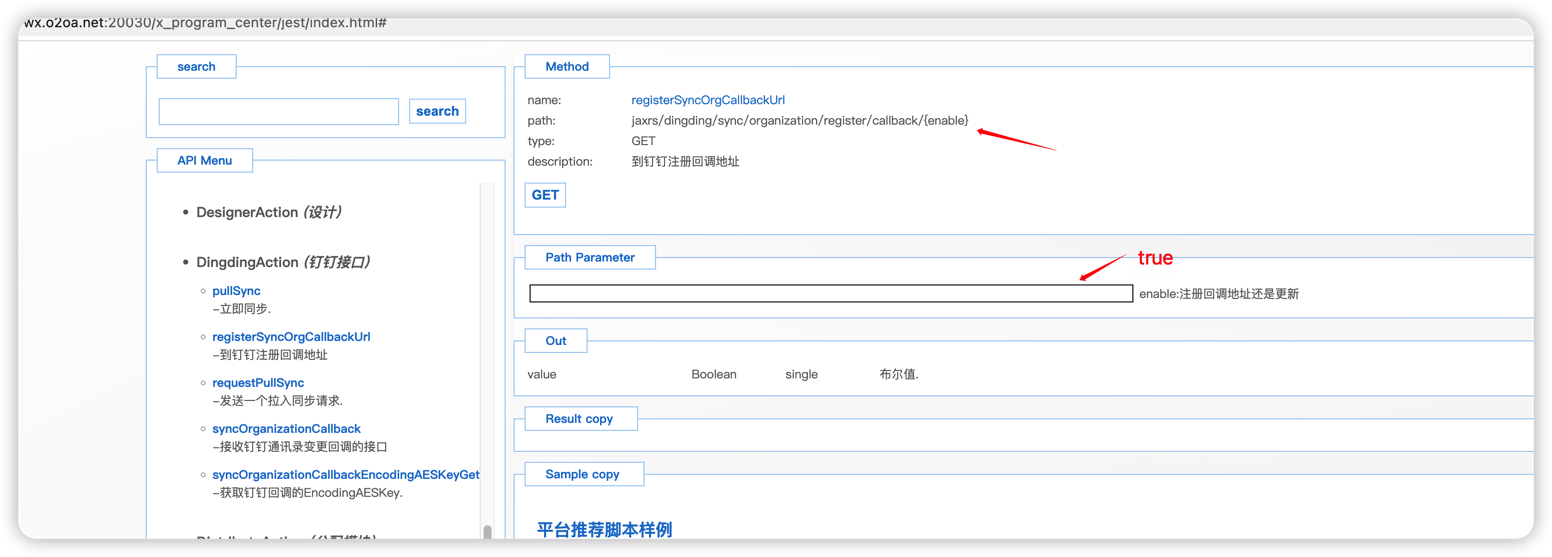Click the type value 'GET' text
This screenshot has height=557, width=1552.
tap(643, 142)
